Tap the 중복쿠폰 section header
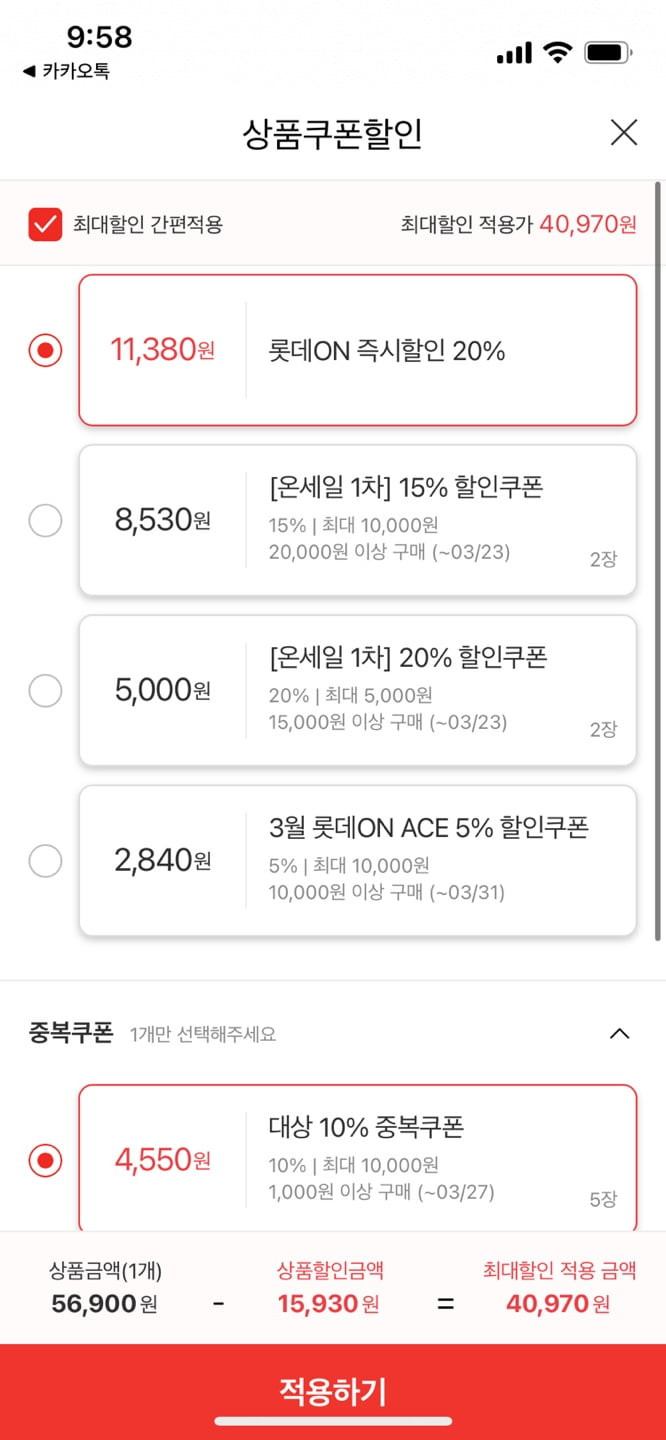 point(333,1033)
